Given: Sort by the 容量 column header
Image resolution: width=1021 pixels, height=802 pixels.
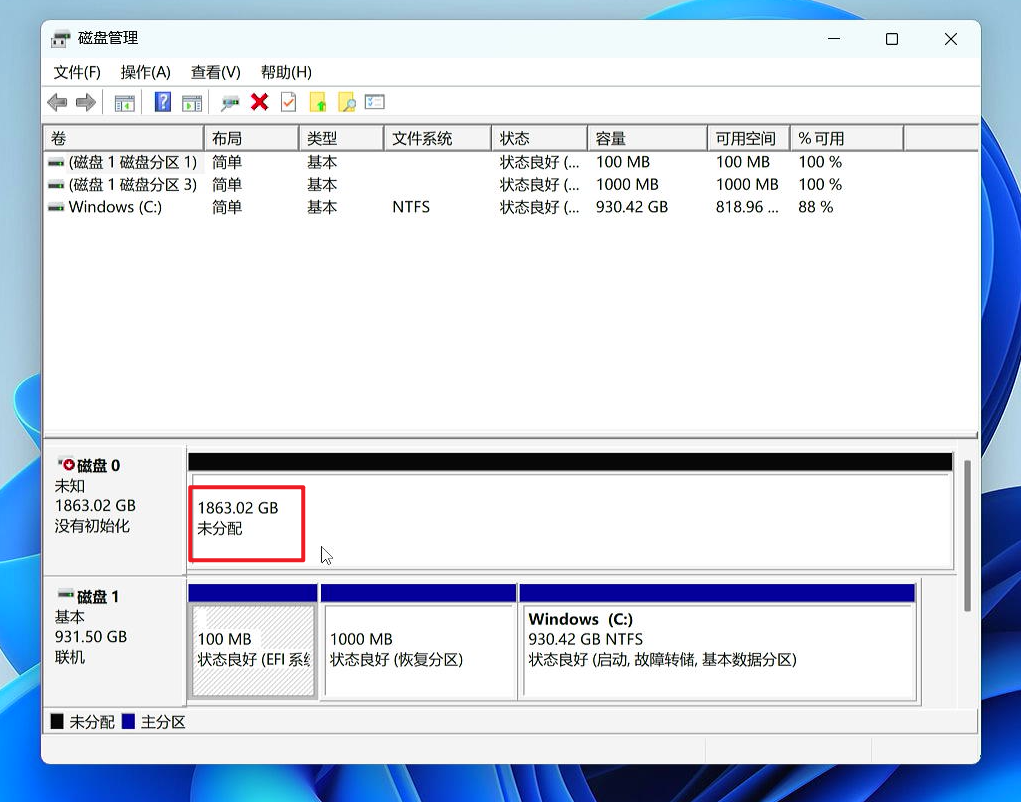Looking at the screenshot, I should click(x=647, y=138).
